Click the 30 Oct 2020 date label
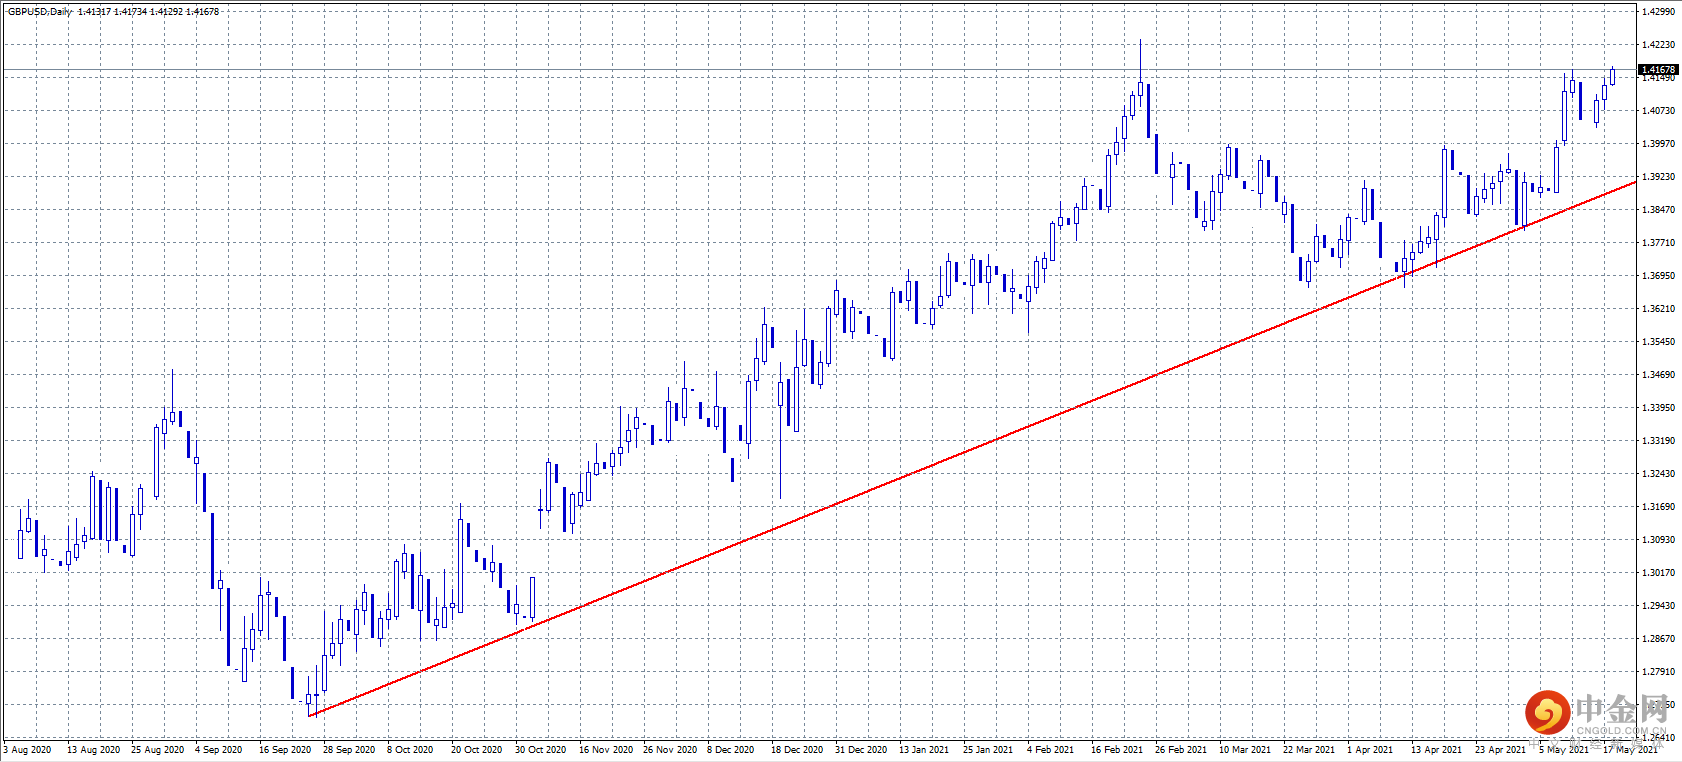This screenshot has width=1682, height=762. pyautogui.click(x=541, y=750)
